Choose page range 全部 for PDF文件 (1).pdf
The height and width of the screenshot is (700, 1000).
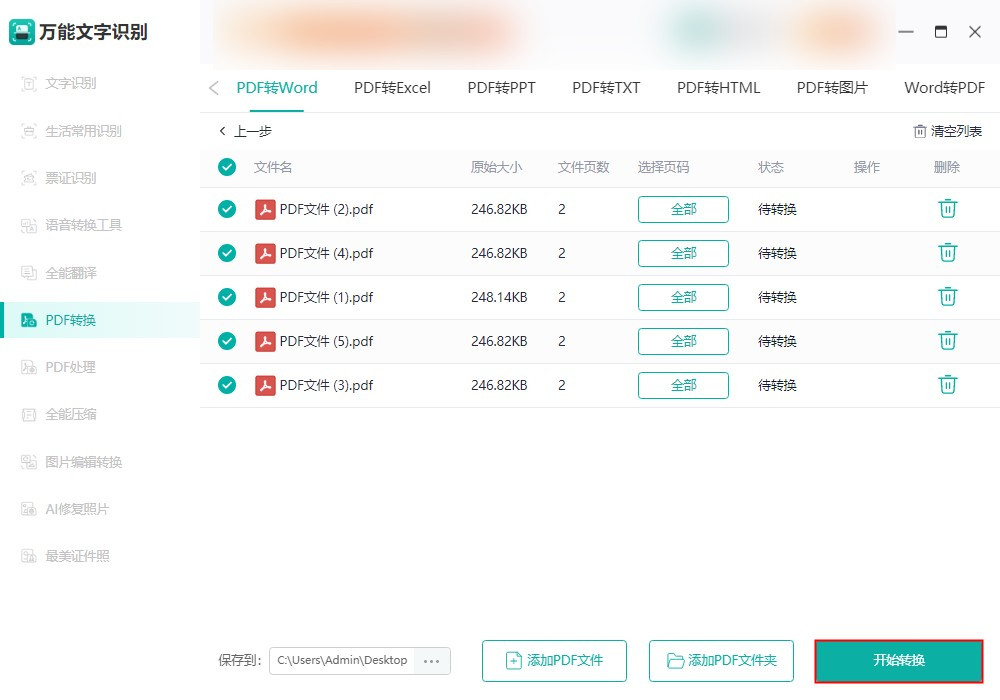tap(683, 297)
